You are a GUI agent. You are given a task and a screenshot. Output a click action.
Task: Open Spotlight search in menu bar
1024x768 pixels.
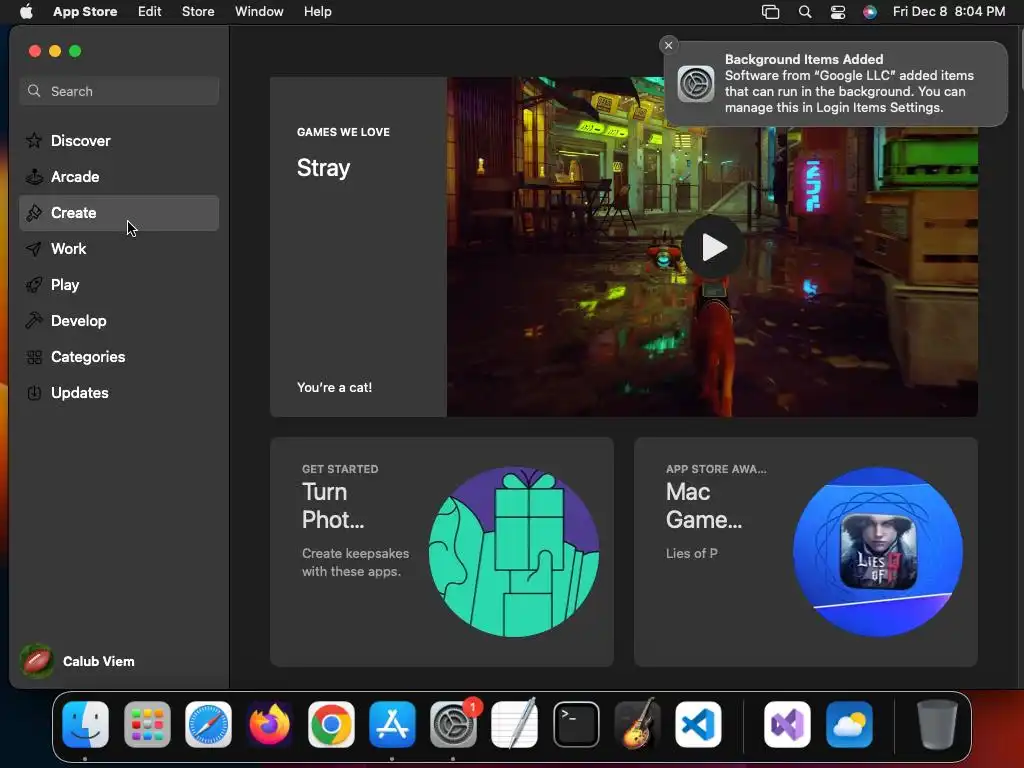pos(805,12)
